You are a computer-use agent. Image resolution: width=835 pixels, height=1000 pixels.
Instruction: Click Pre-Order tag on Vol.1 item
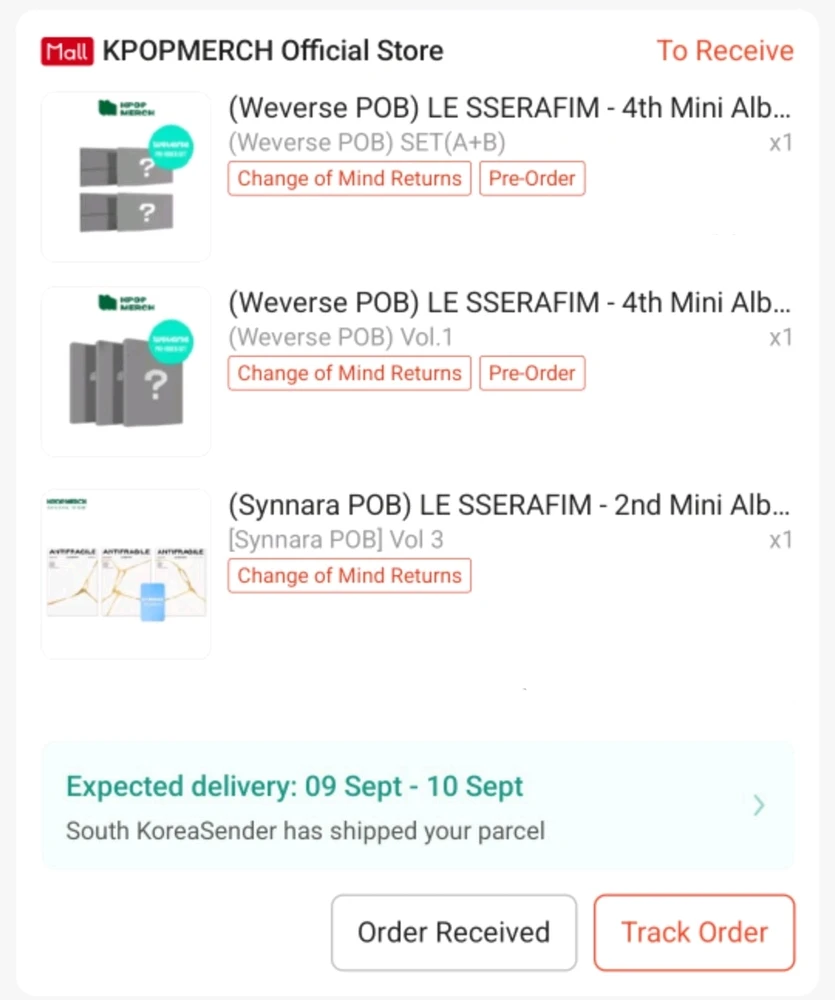pyautogui.click(x=532, y=374)
